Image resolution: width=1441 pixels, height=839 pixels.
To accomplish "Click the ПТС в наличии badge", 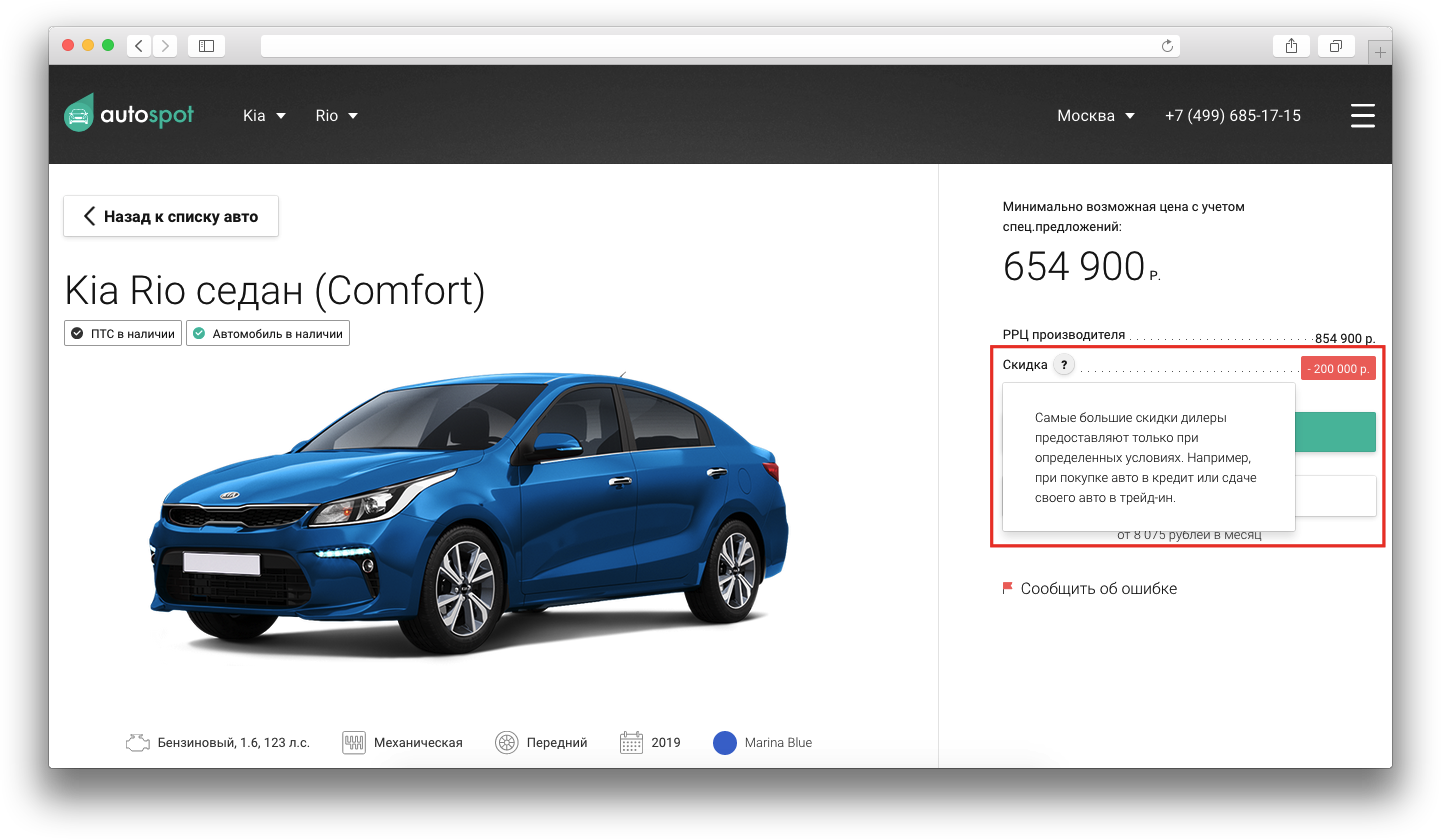I will pos(123,333).
